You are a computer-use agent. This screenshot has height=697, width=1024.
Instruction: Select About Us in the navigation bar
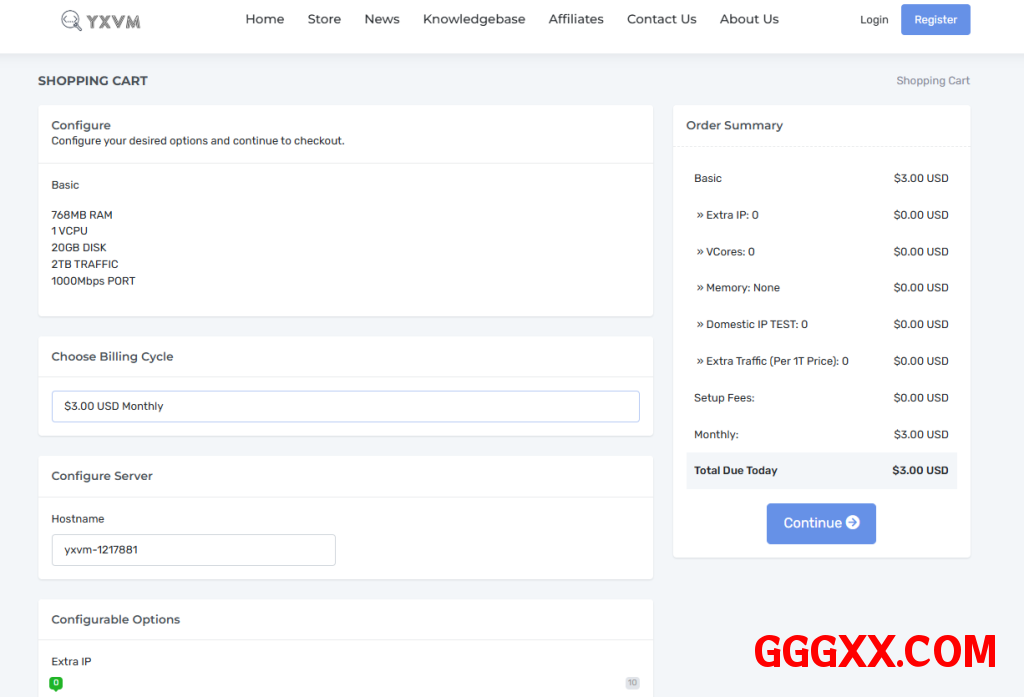click(x=749, y=19)
